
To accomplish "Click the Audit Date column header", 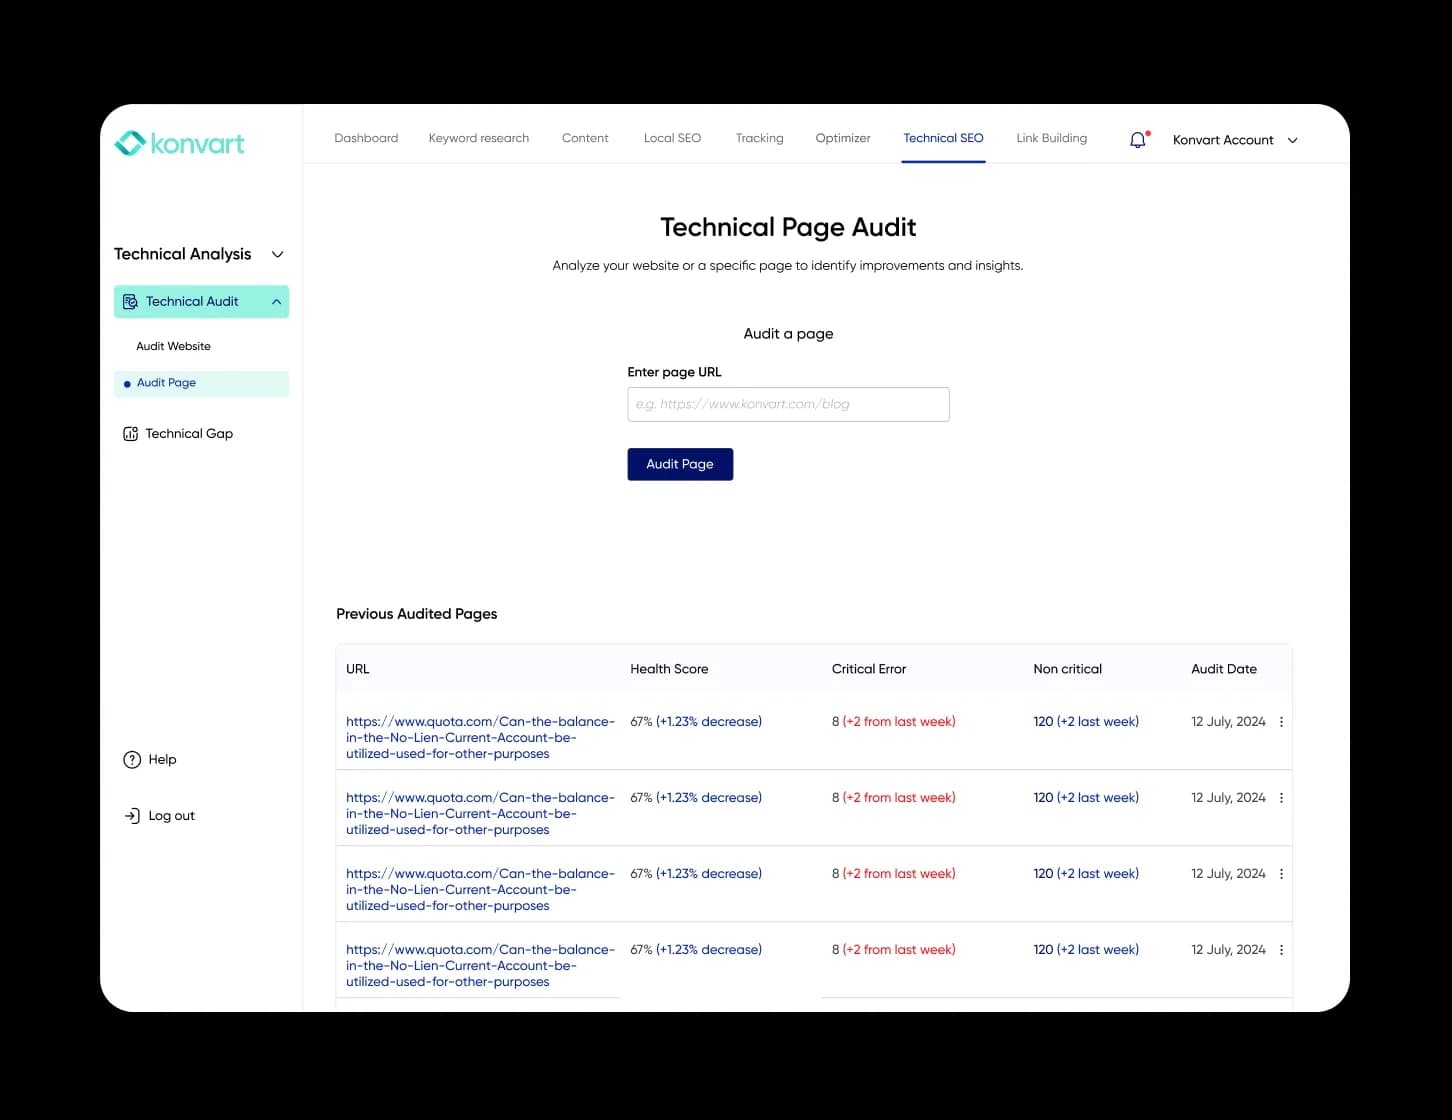I will [x=1224, y=669].
